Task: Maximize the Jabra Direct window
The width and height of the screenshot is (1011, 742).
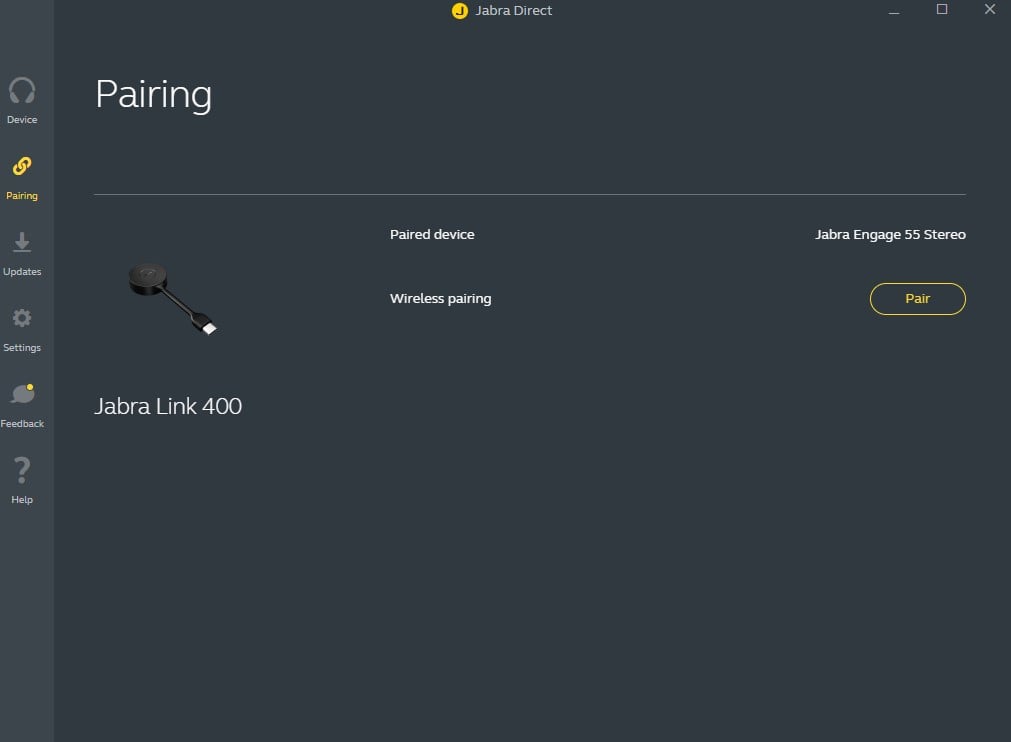Action: 941,10
